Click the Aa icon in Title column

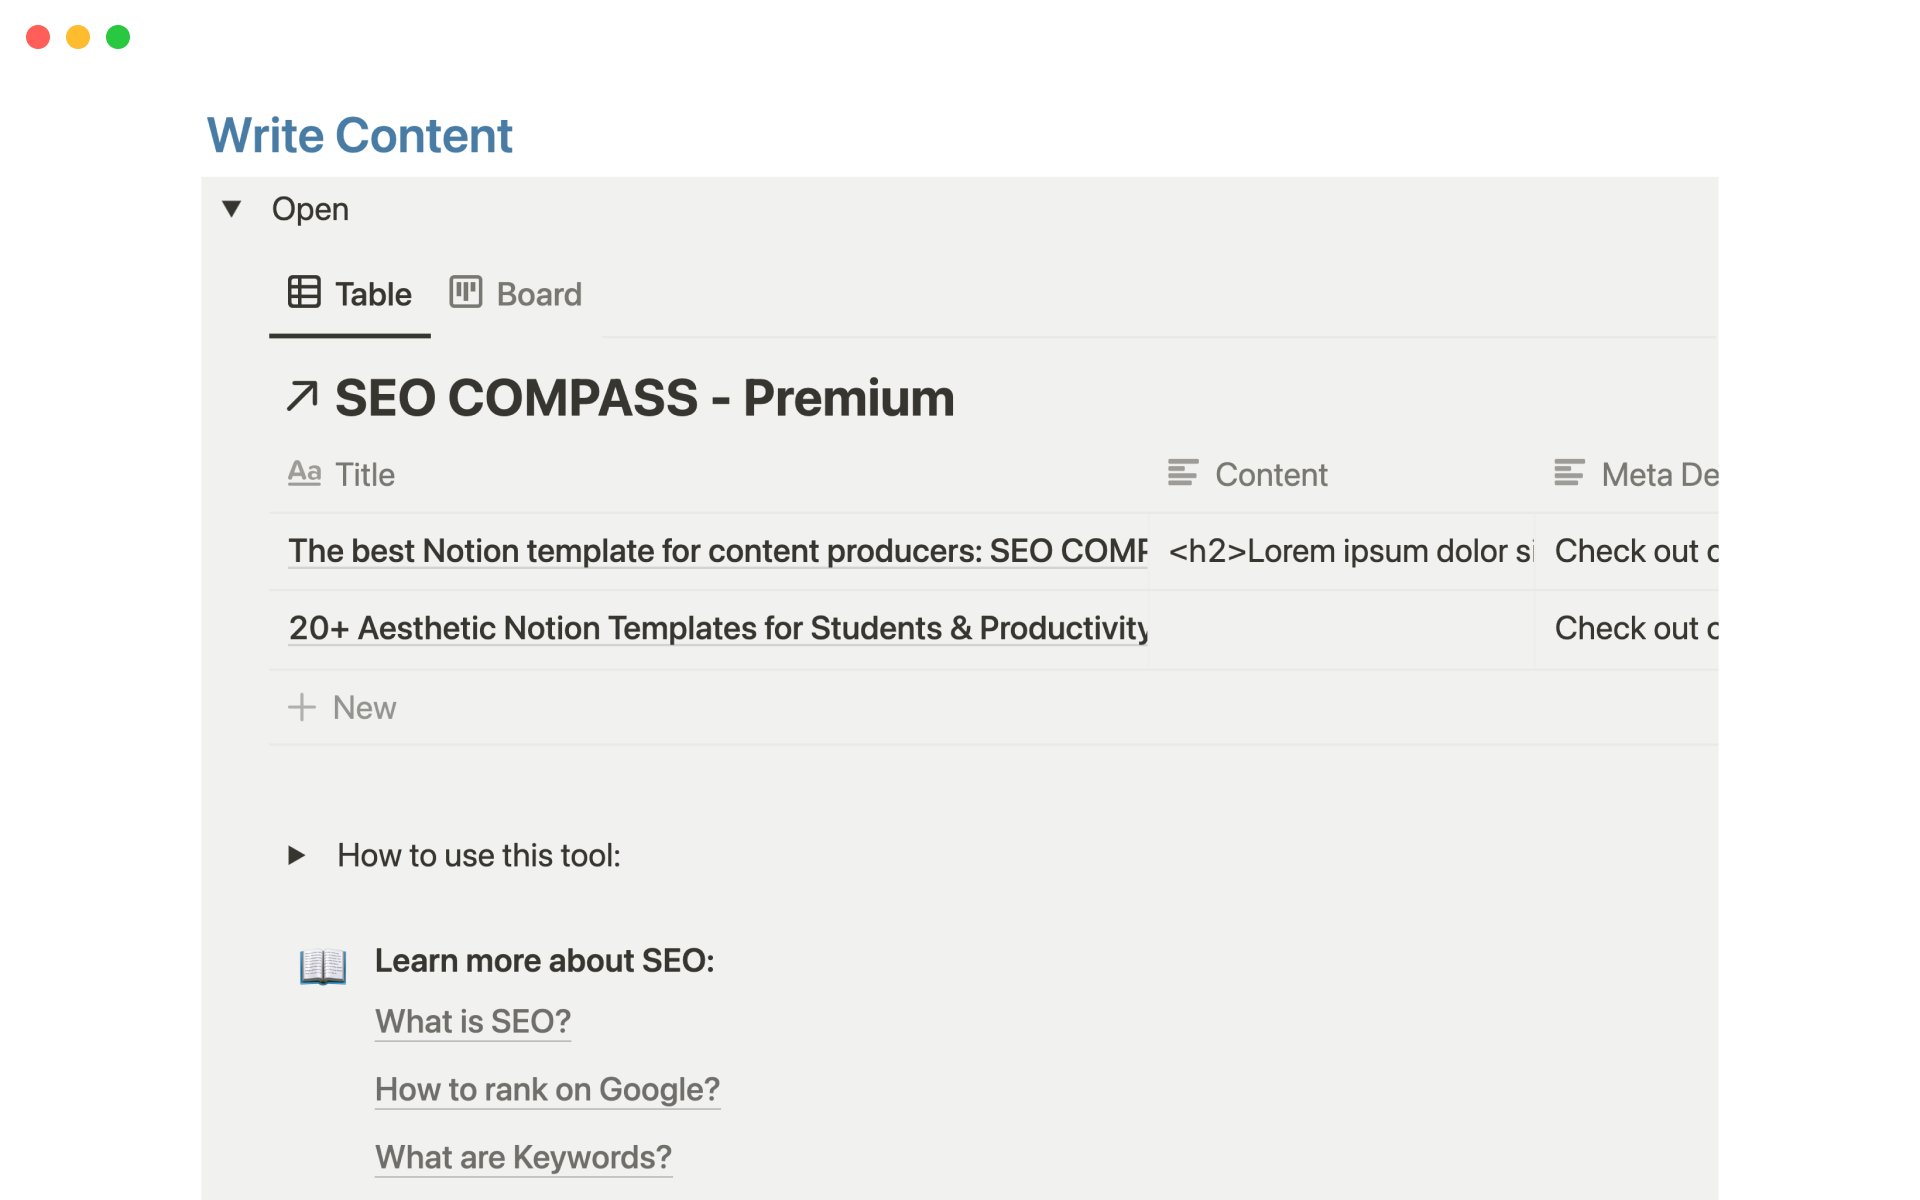tap(304, 473)
